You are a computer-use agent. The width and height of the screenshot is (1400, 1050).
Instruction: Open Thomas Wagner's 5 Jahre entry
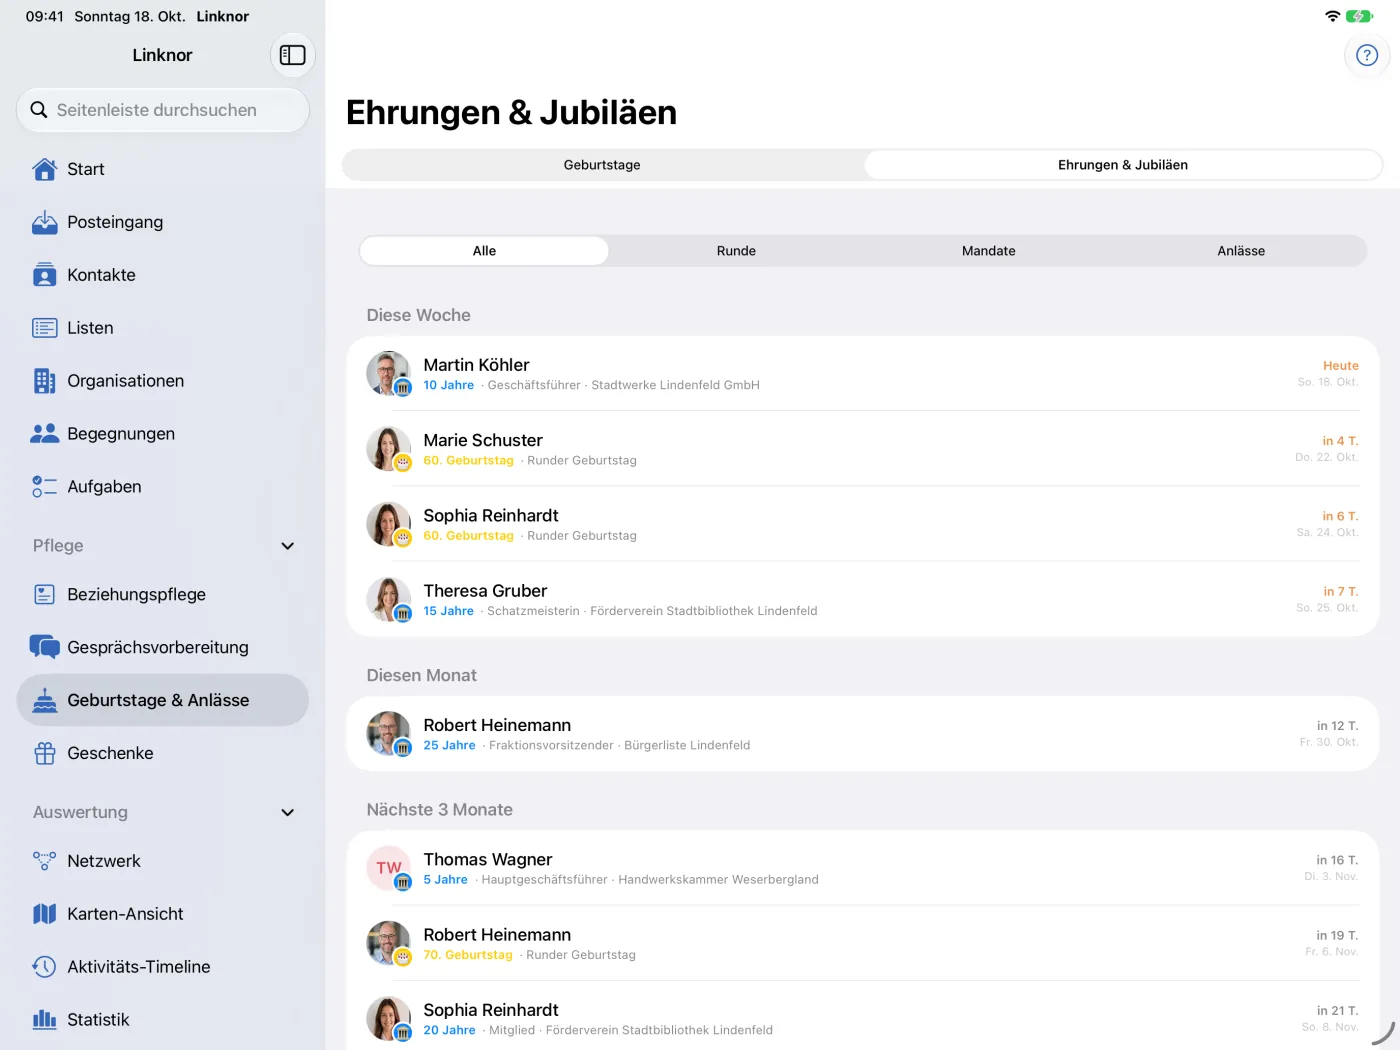point(863,868)
